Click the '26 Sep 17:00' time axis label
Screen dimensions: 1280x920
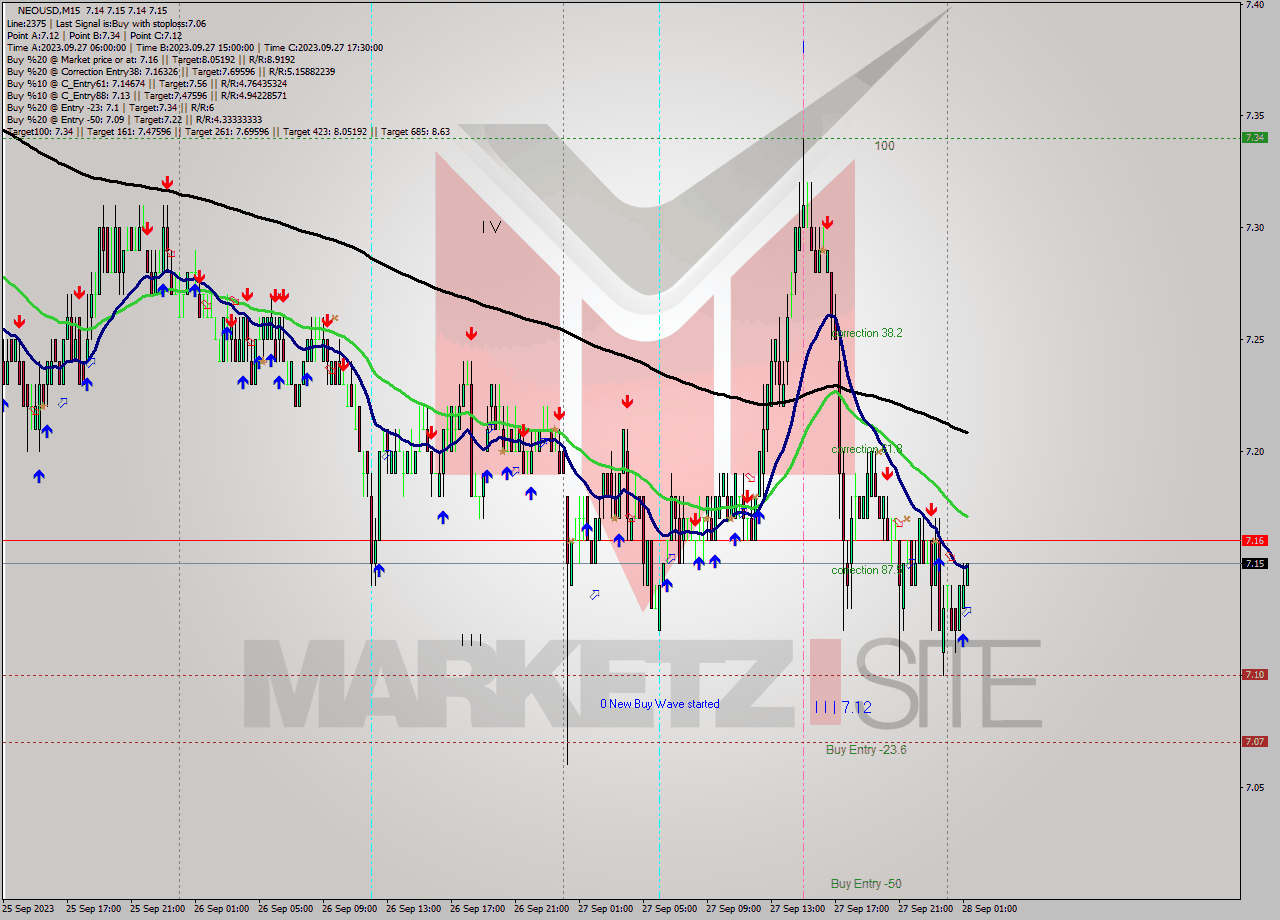(476, 909)
